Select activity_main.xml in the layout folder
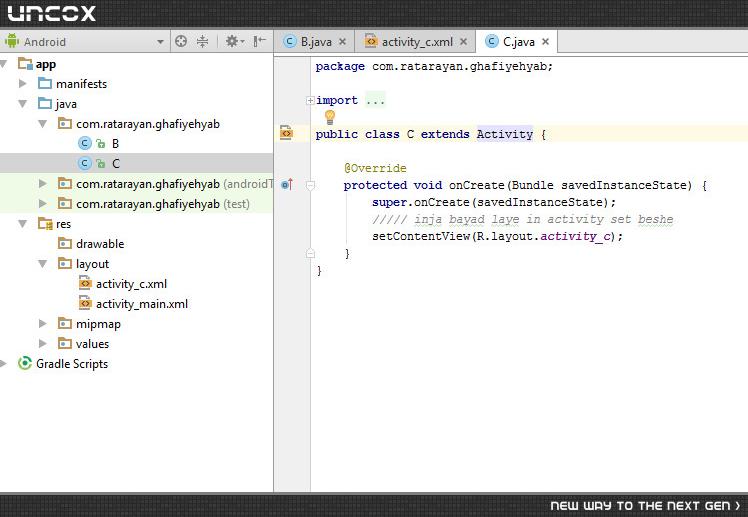 pyautogui.click(x=142, y=304)
